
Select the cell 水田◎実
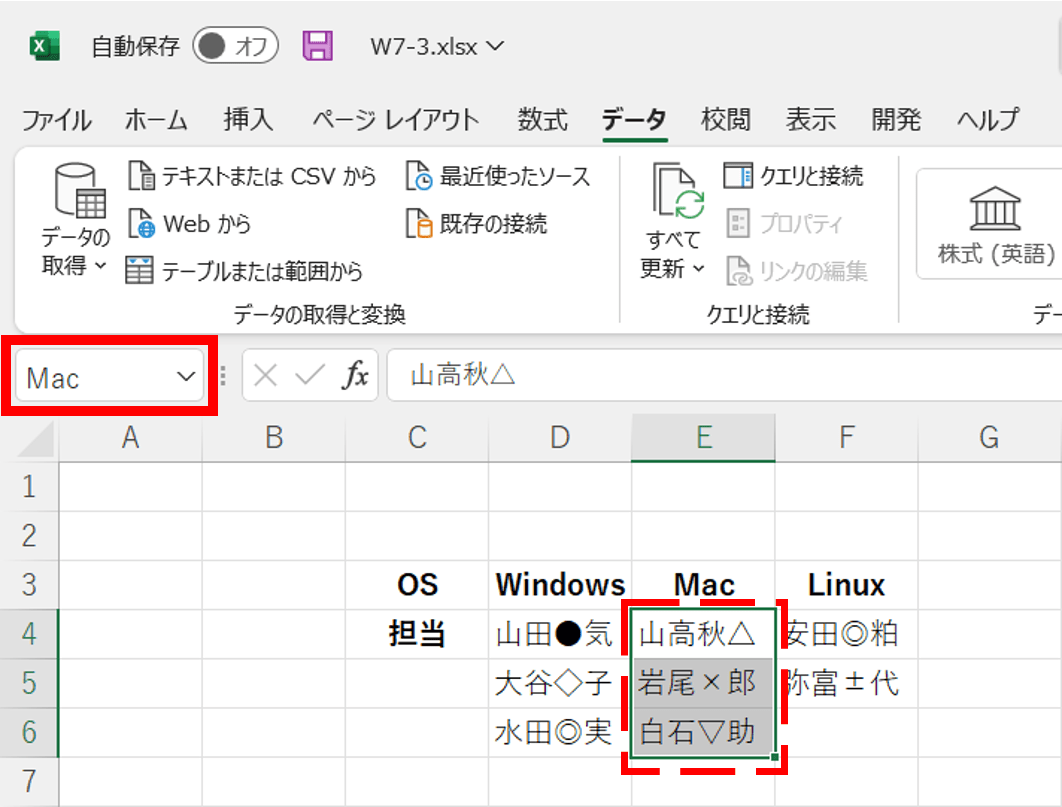pos(560,733)
